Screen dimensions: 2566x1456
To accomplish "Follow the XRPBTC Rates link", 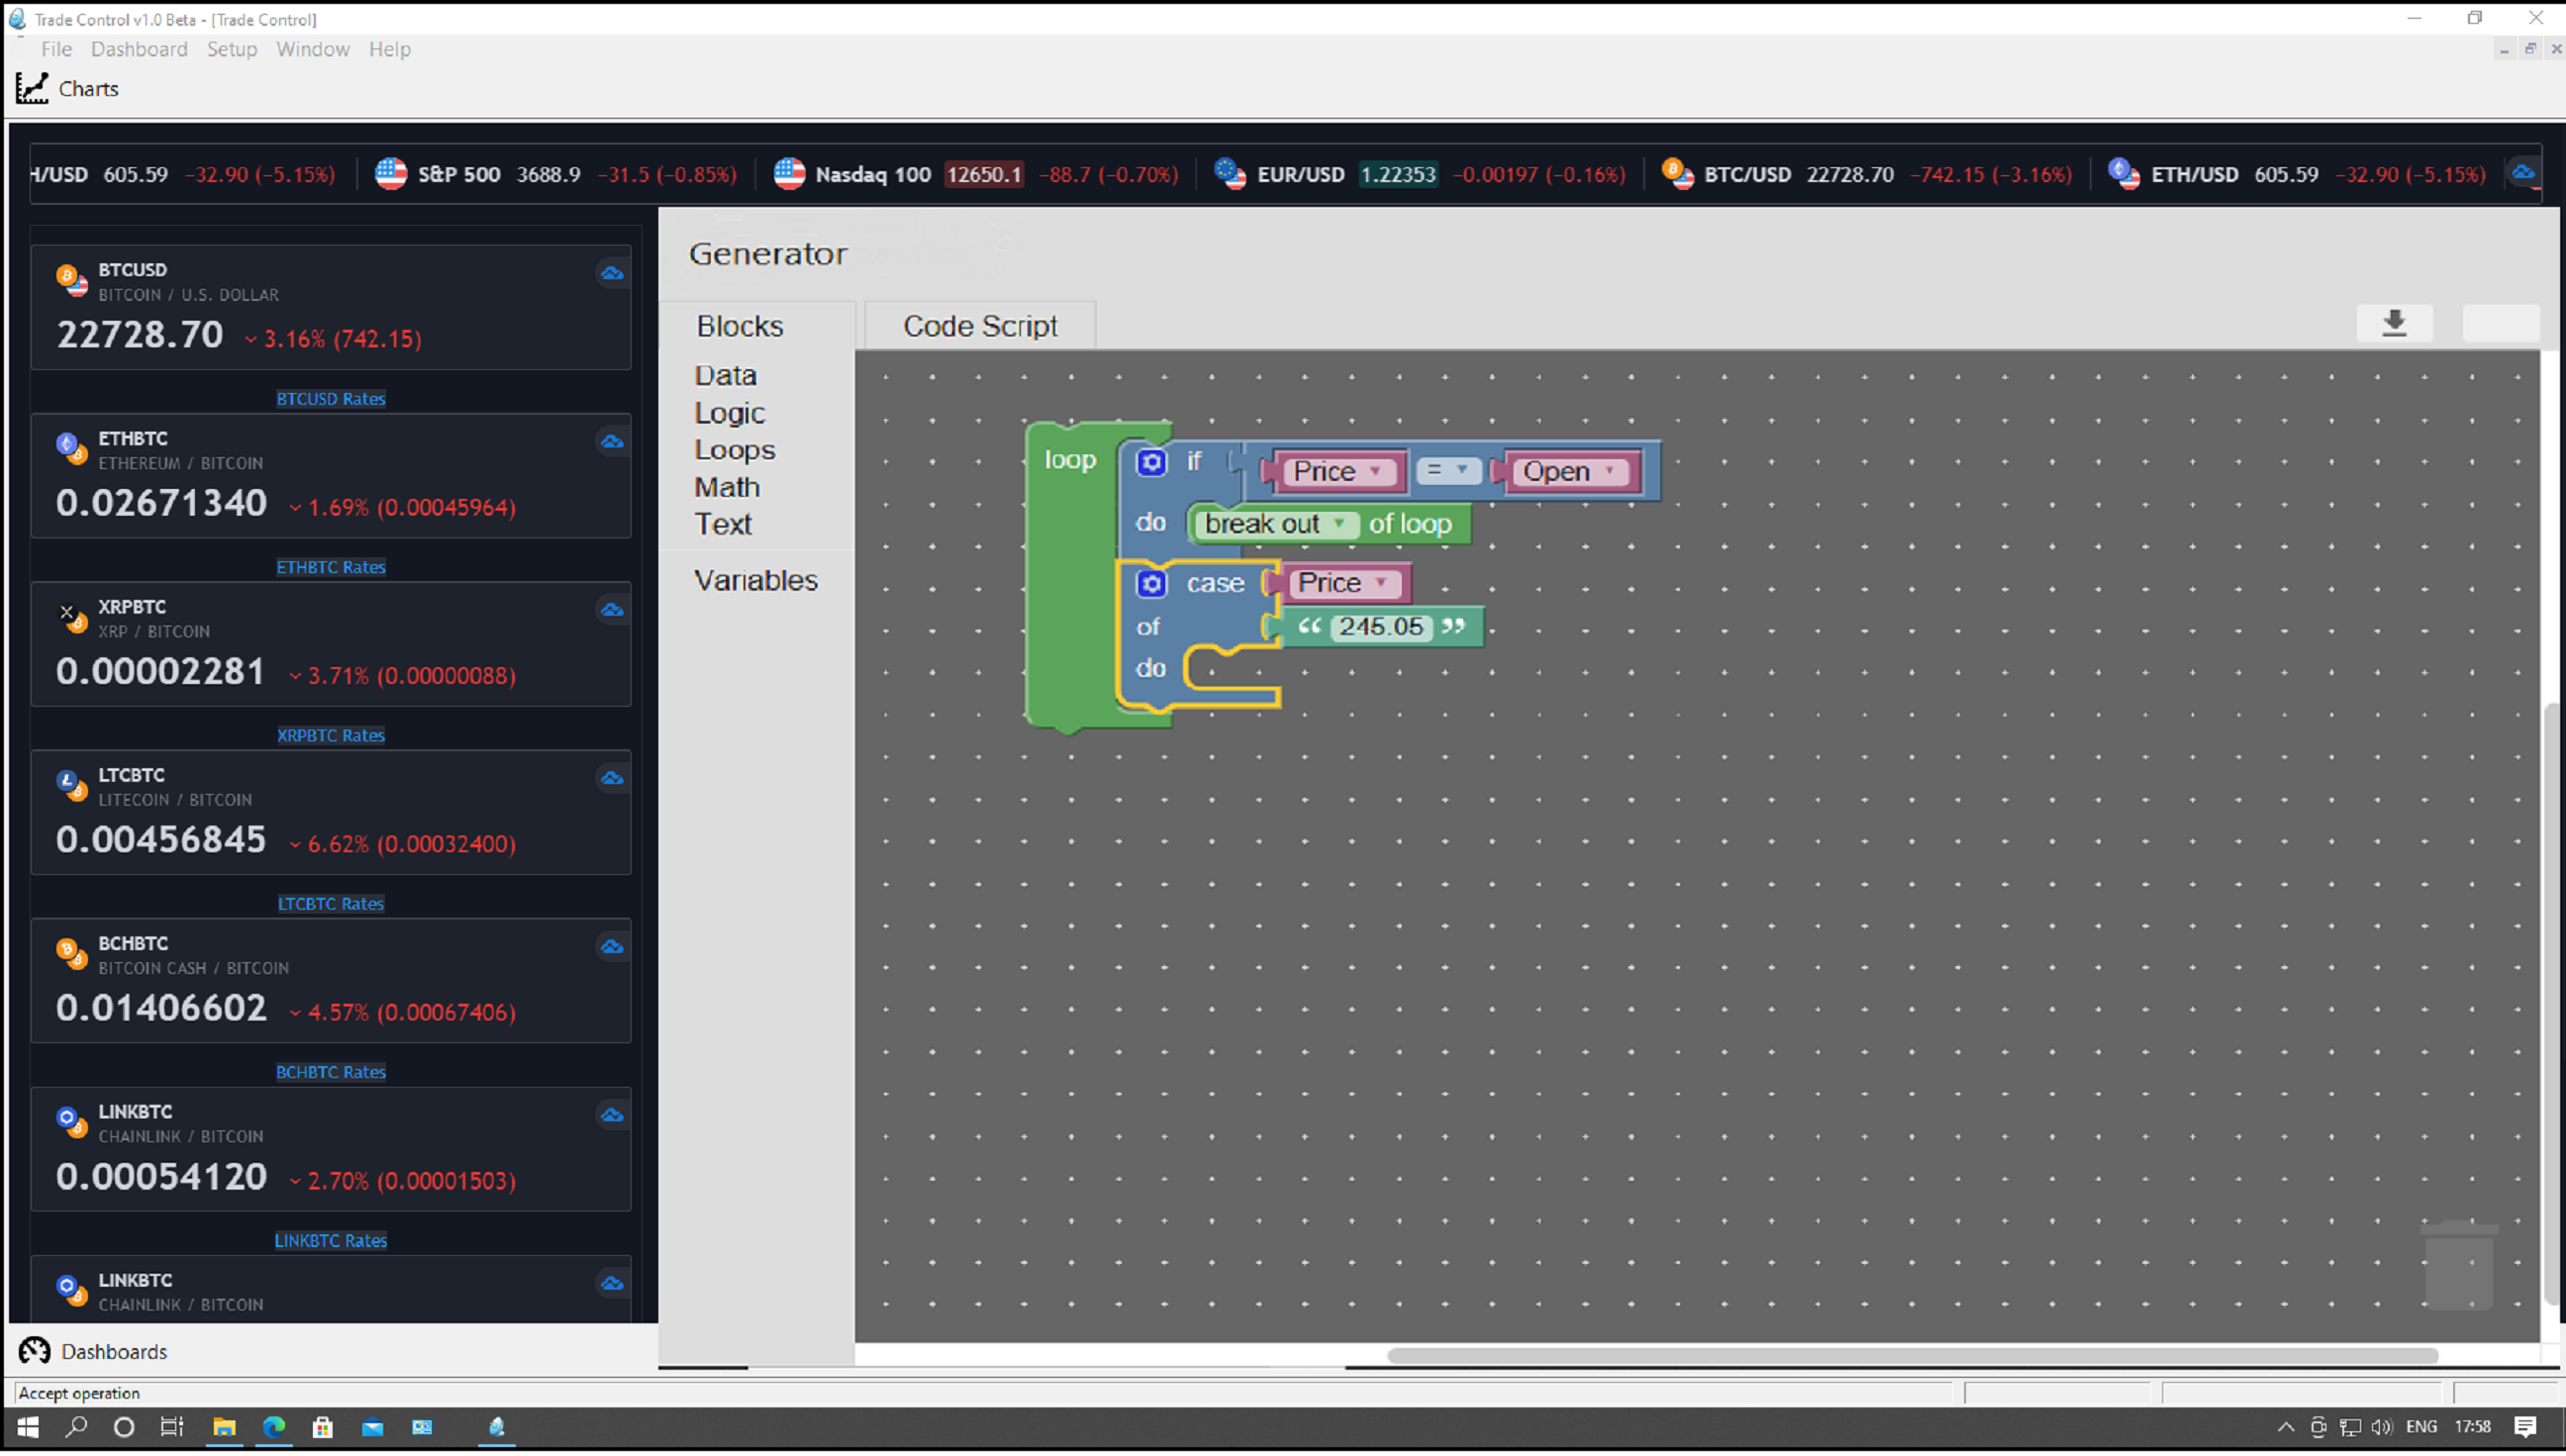I will 331,735.
